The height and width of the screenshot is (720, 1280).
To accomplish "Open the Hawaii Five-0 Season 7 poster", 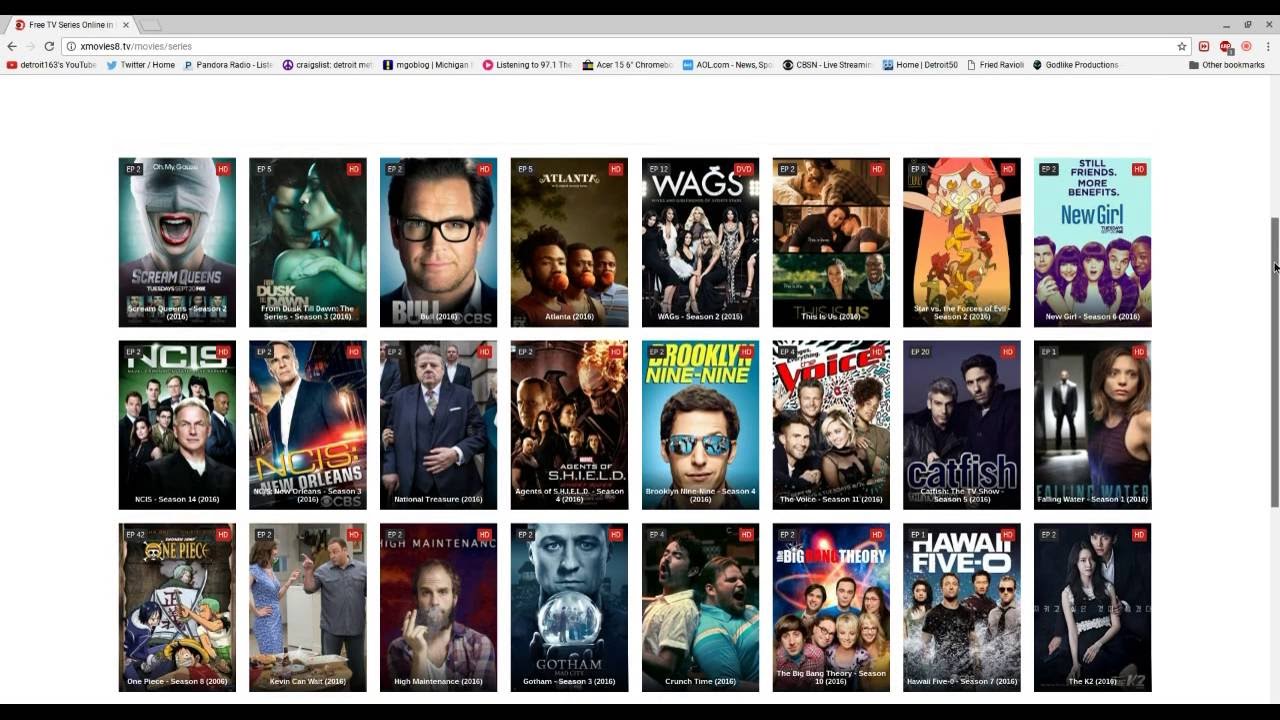I will click(x=962, y=608).
